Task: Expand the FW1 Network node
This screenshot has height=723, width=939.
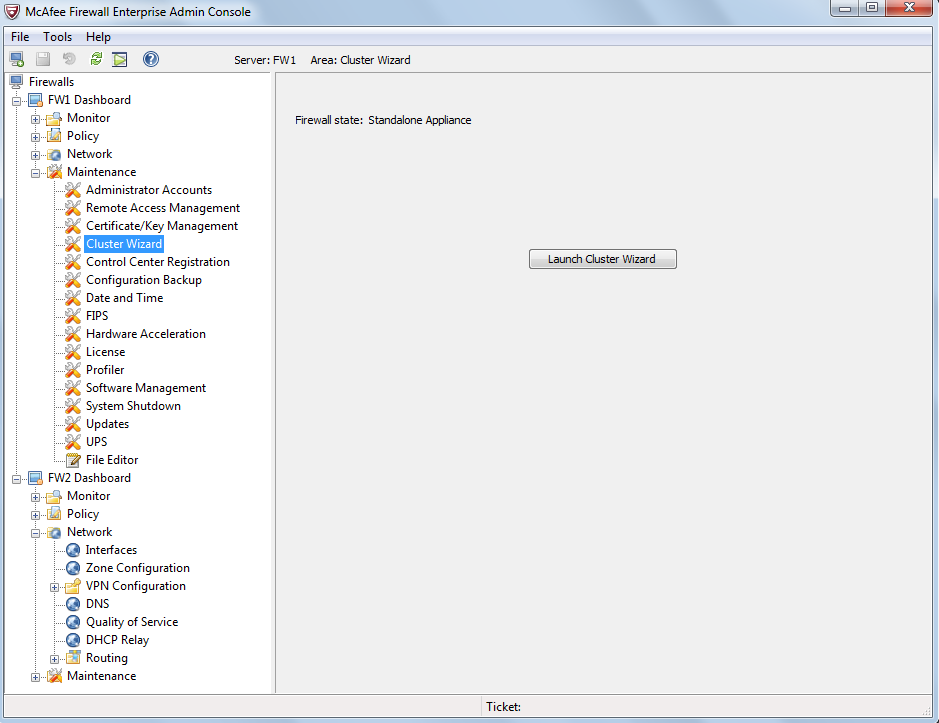Action: pos(35,155)
